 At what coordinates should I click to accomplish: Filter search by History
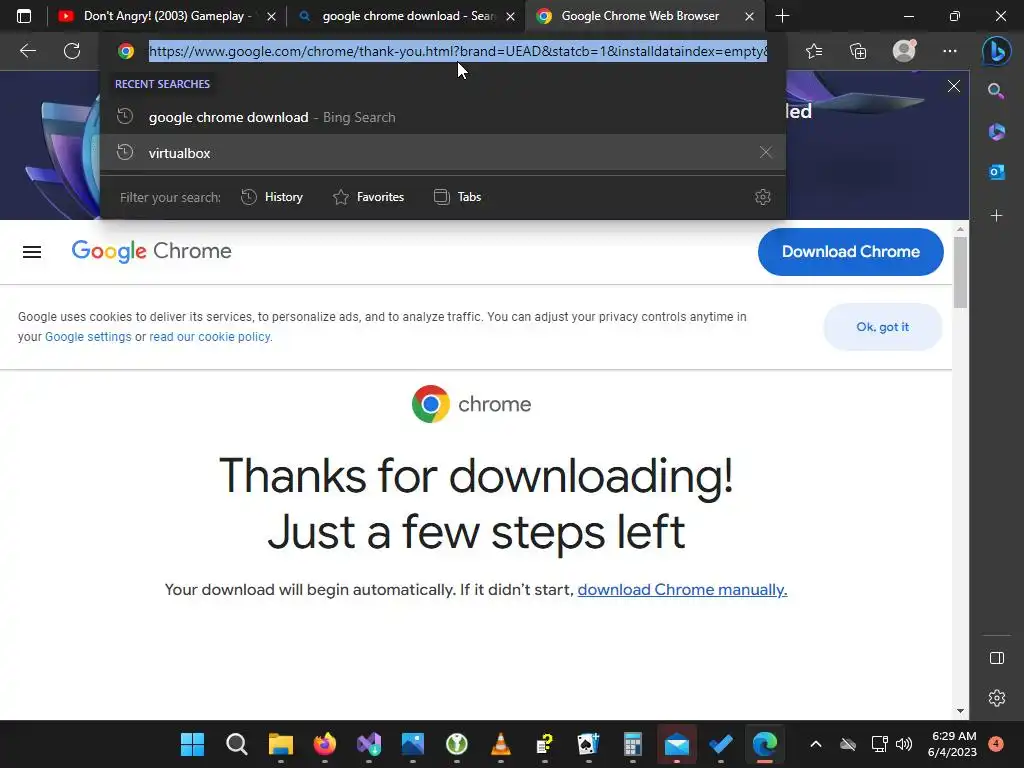272,197
